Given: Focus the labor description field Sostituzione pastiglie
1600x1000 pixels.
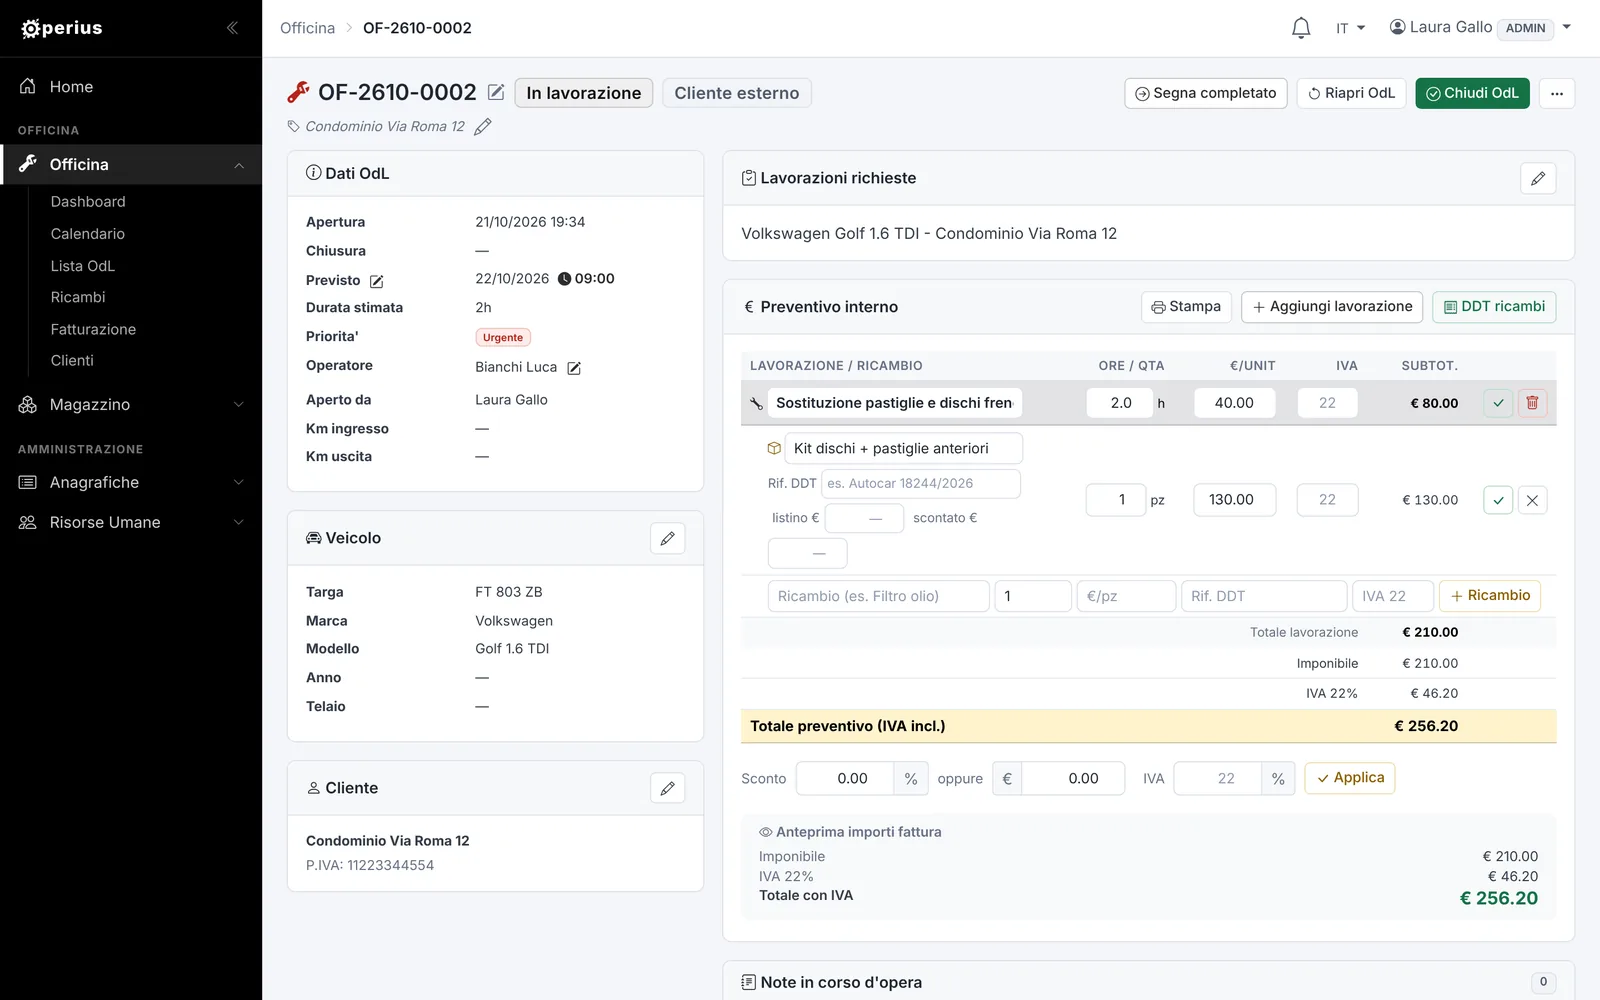Looking at the screenshot, I should pos(895,403).
